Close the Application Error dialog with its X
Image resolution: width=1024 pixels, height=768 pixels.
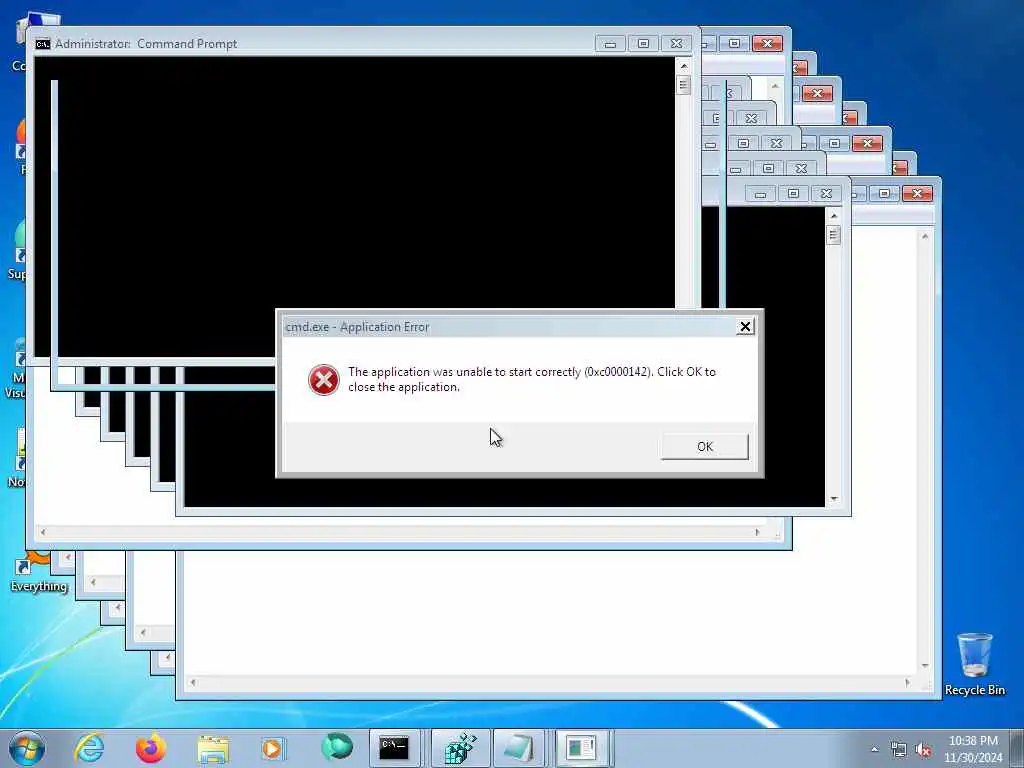745,327
